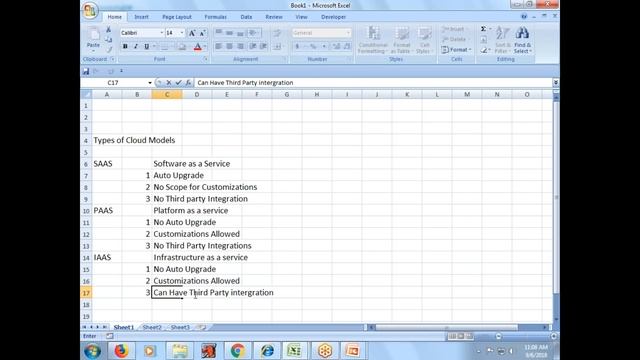The height and width of the screenshot is (360, 640).
Task: Switch to the Sheet3 worksheet tab
Action: point(180,327)
